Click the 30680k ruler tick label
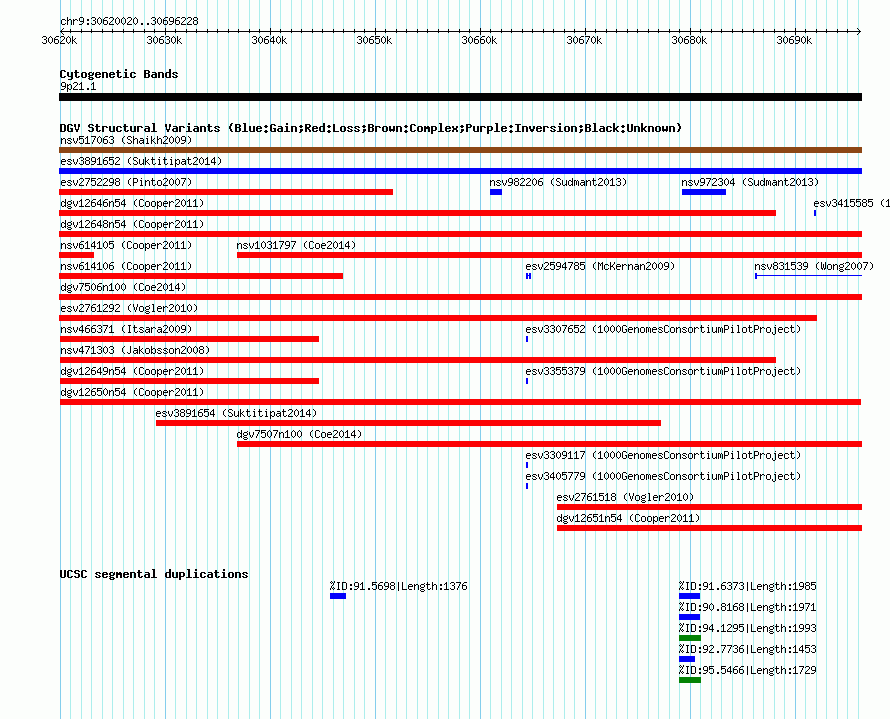The image size is (890, 719). click(689, 40)
